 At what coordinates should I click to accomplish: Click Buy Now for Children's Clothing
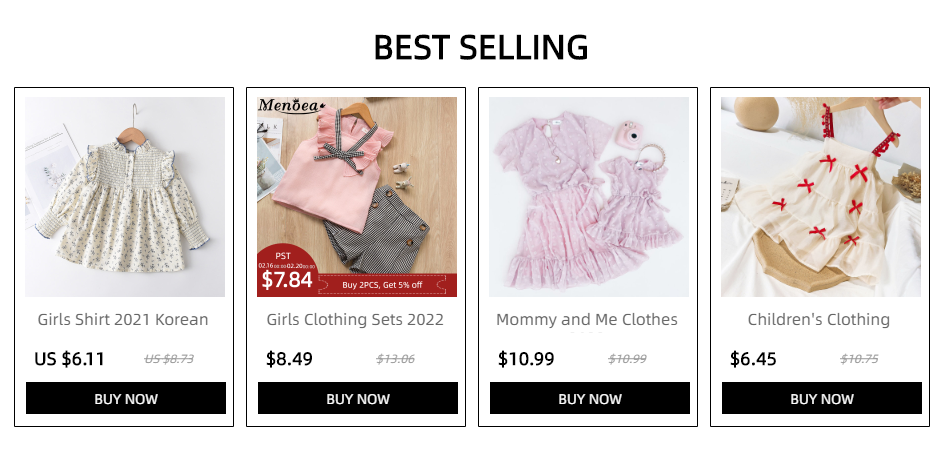click(822, 398)
